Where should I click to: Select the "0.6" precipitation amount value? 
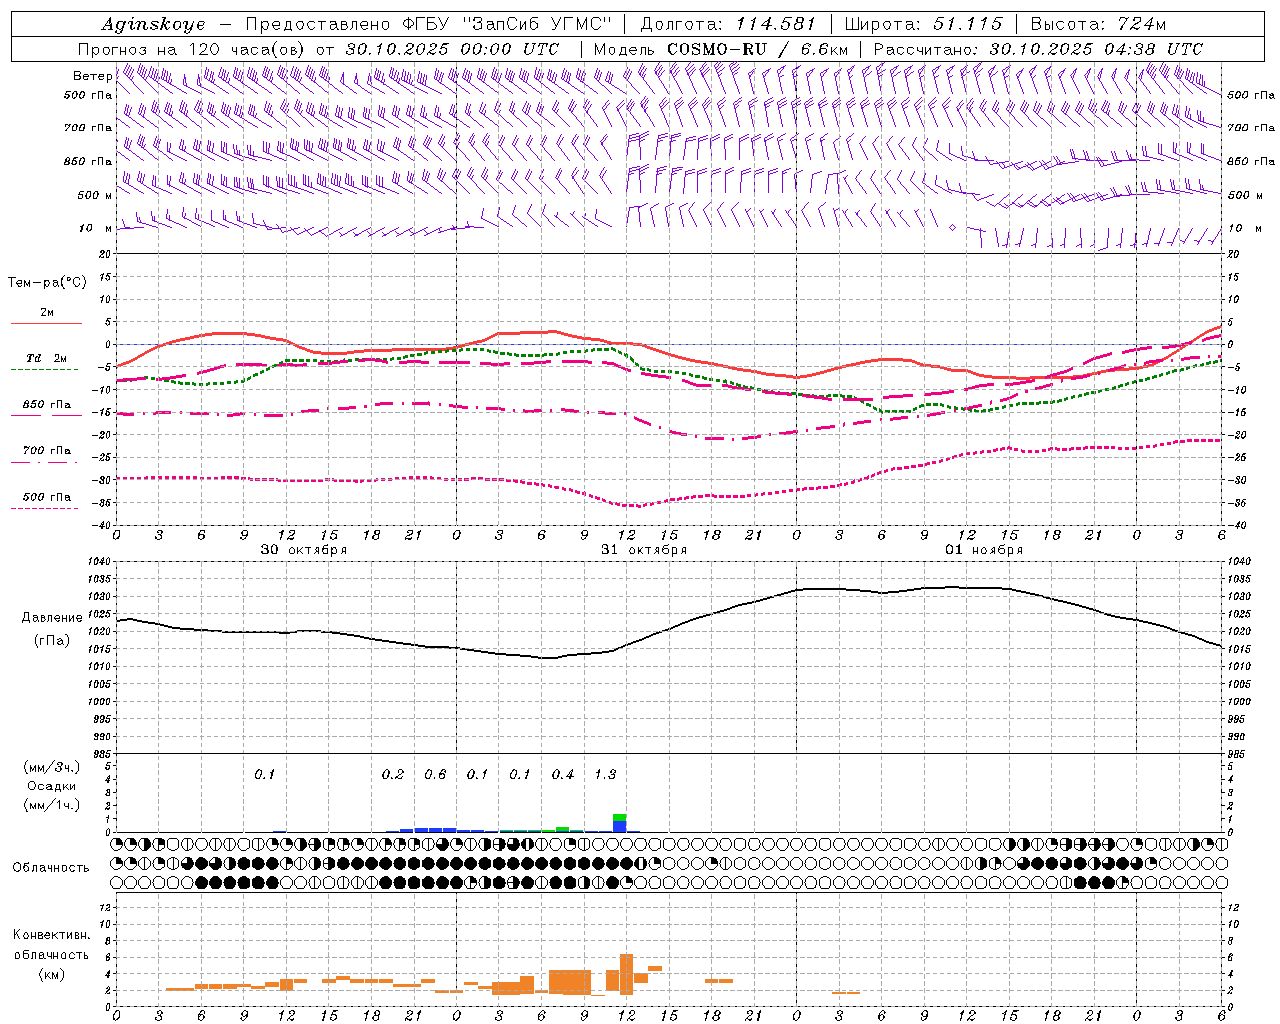(435, 775)
